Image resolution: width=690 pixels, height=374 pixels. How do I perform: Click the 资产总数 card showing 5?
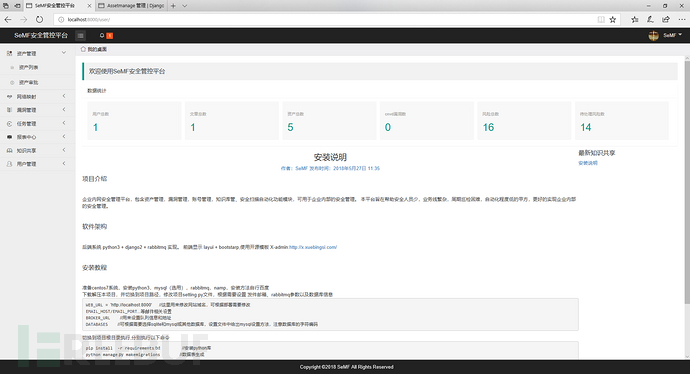coord(329,121)
